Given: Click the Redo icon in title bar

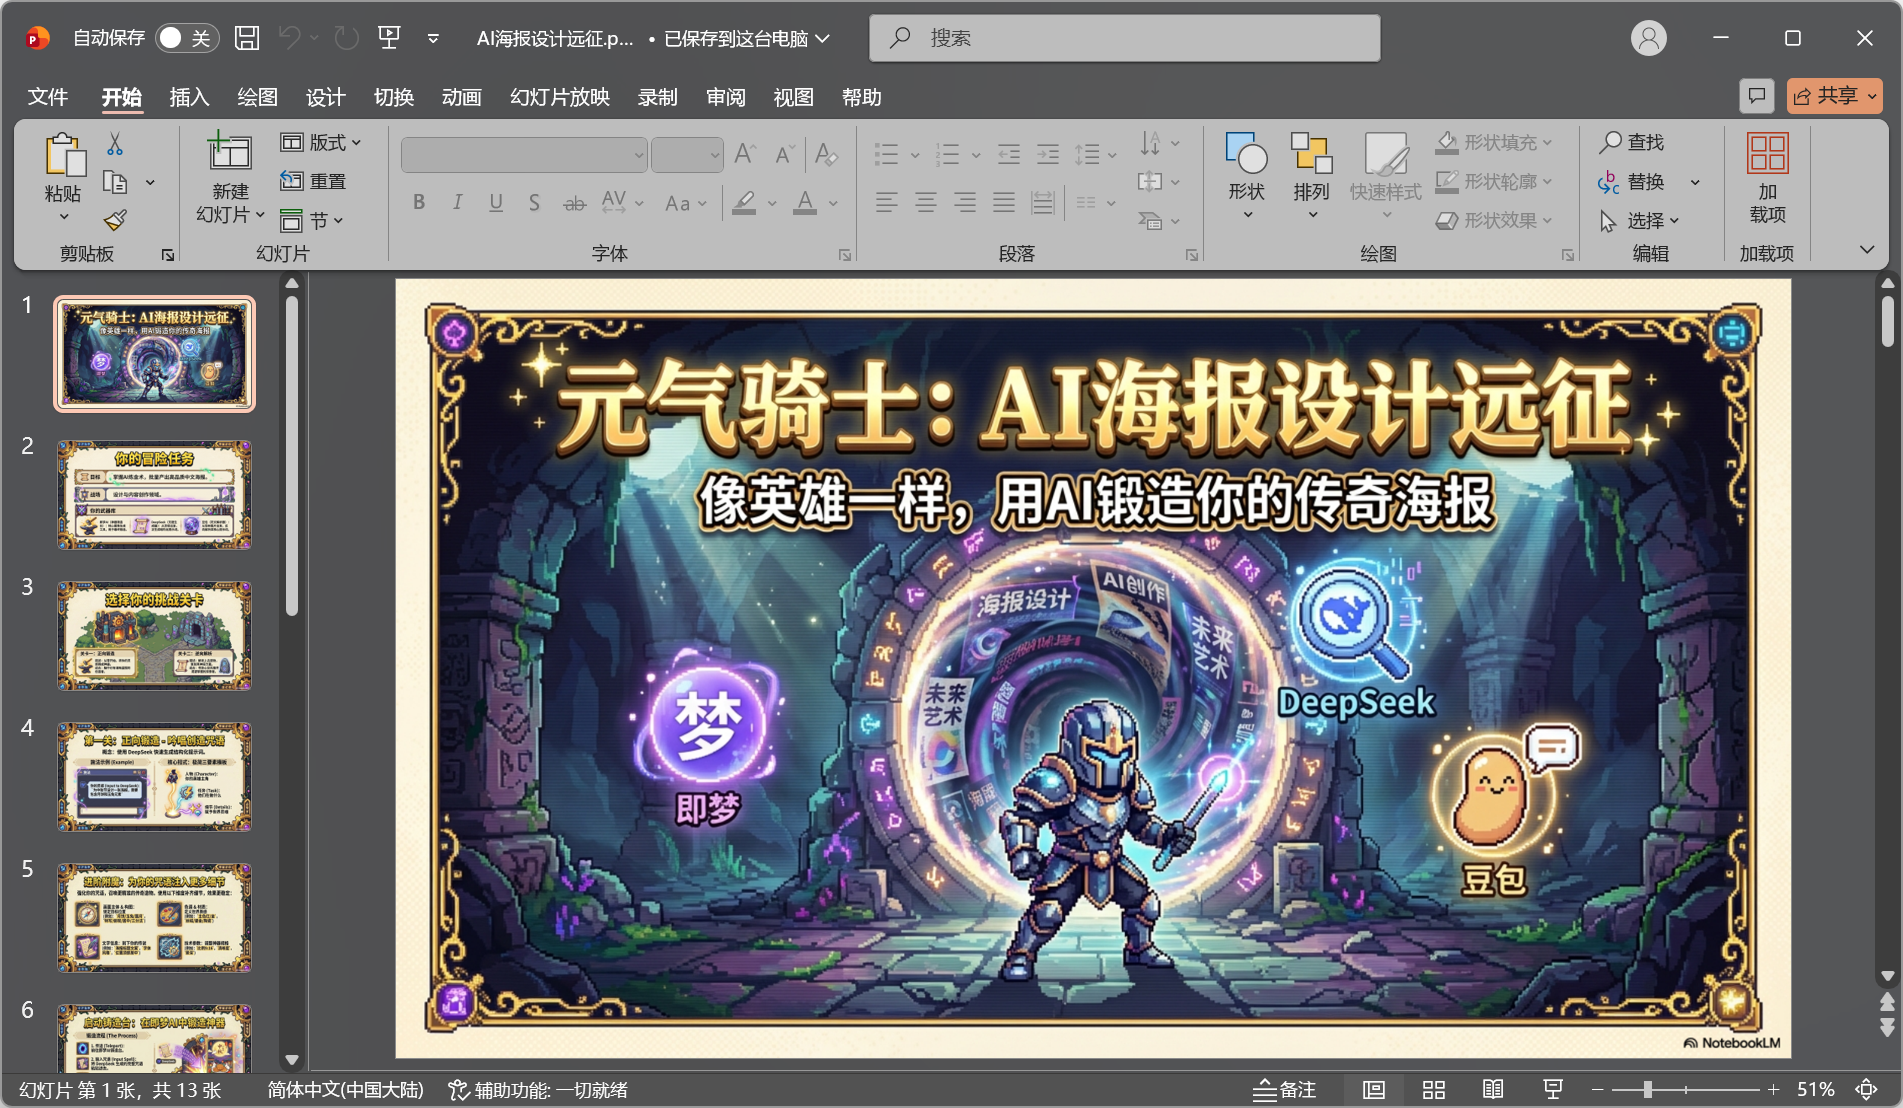Looking at the screenshot, I should 346,38.
